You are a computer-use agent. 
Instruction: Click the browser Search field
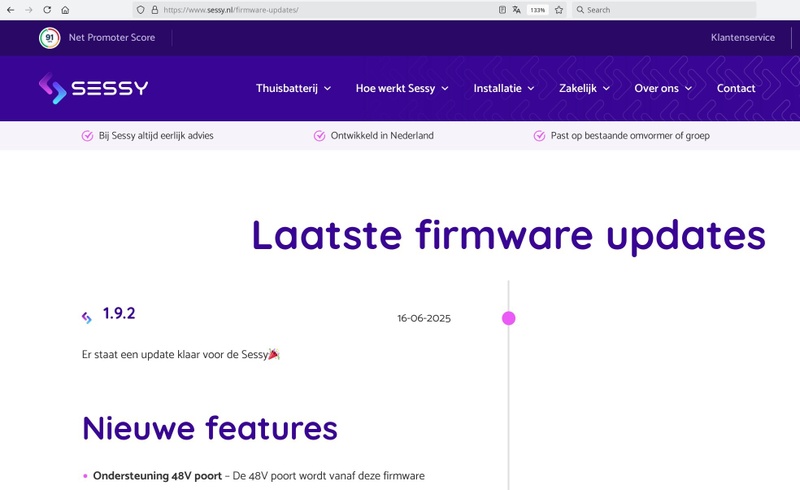[664, 10]
